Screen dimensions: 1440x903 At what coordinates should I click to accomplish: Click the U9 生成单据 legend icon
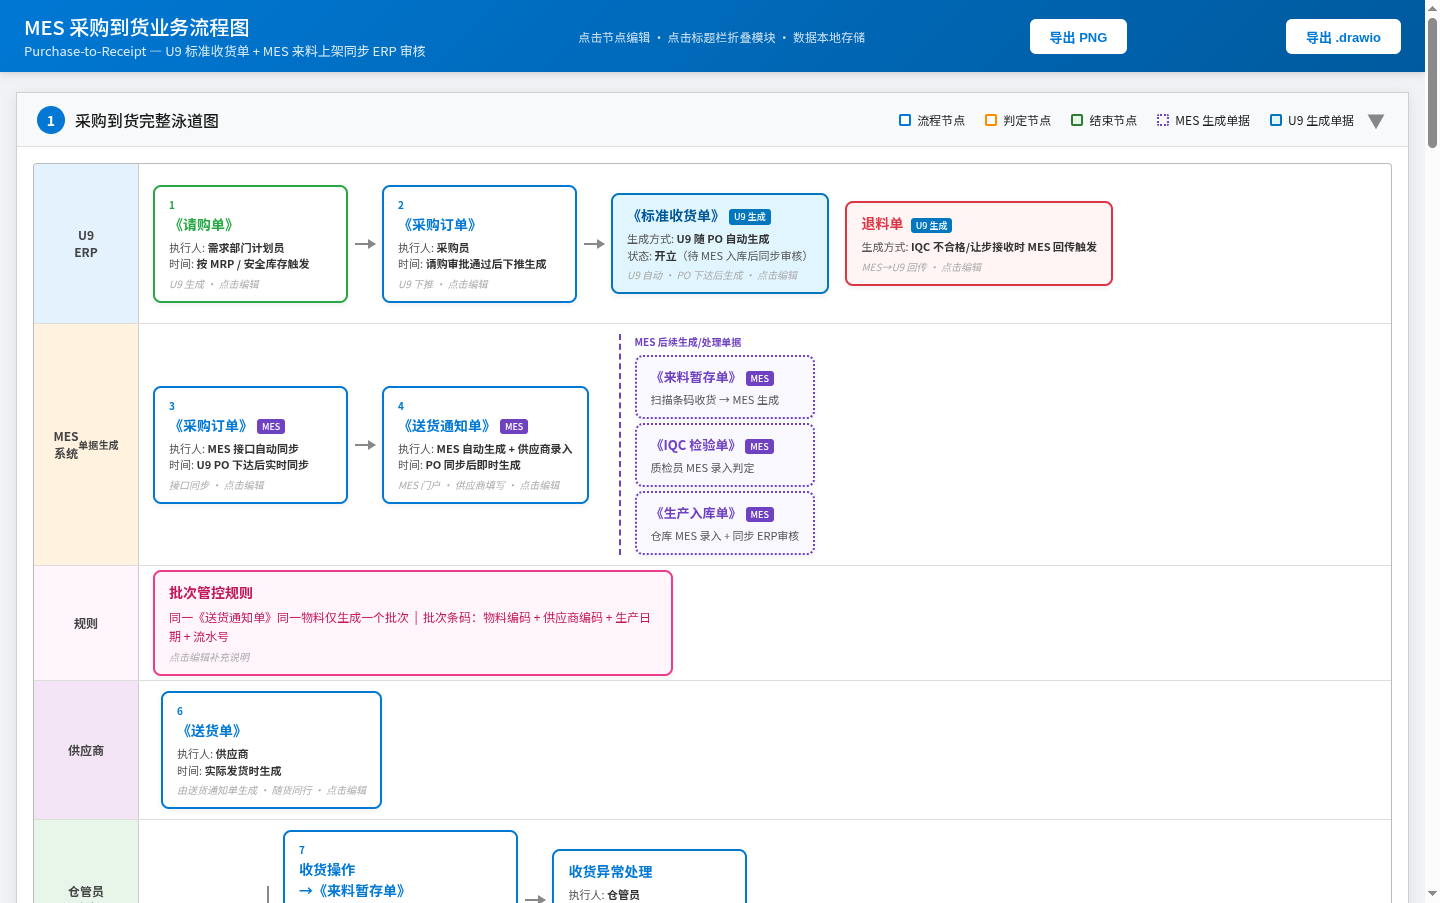(1276, 120)
